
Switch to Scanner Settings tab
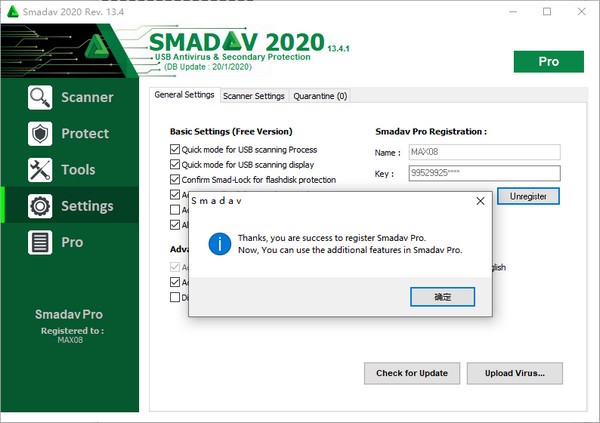point(254,96)
